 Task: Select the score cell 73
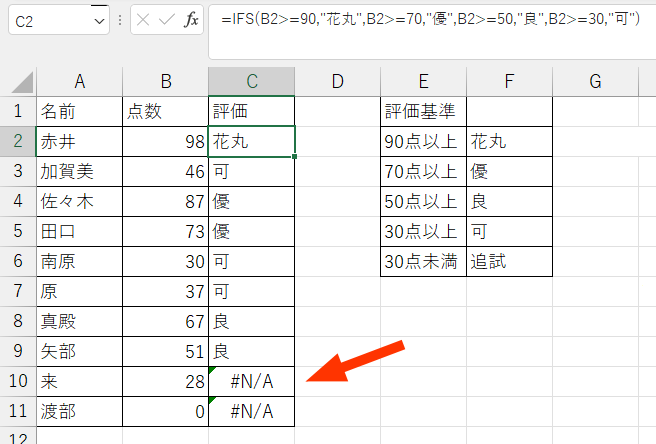pyautogui.click(x=166, y=231)
